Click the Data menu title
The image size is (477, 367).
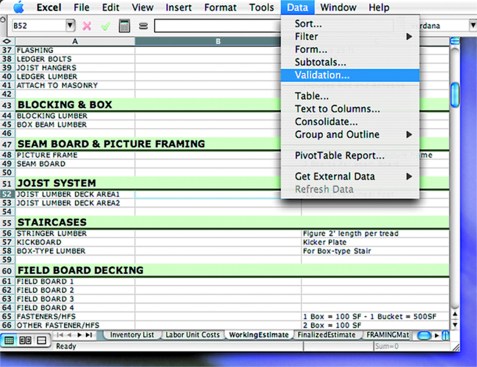click(x=297, y=7)
